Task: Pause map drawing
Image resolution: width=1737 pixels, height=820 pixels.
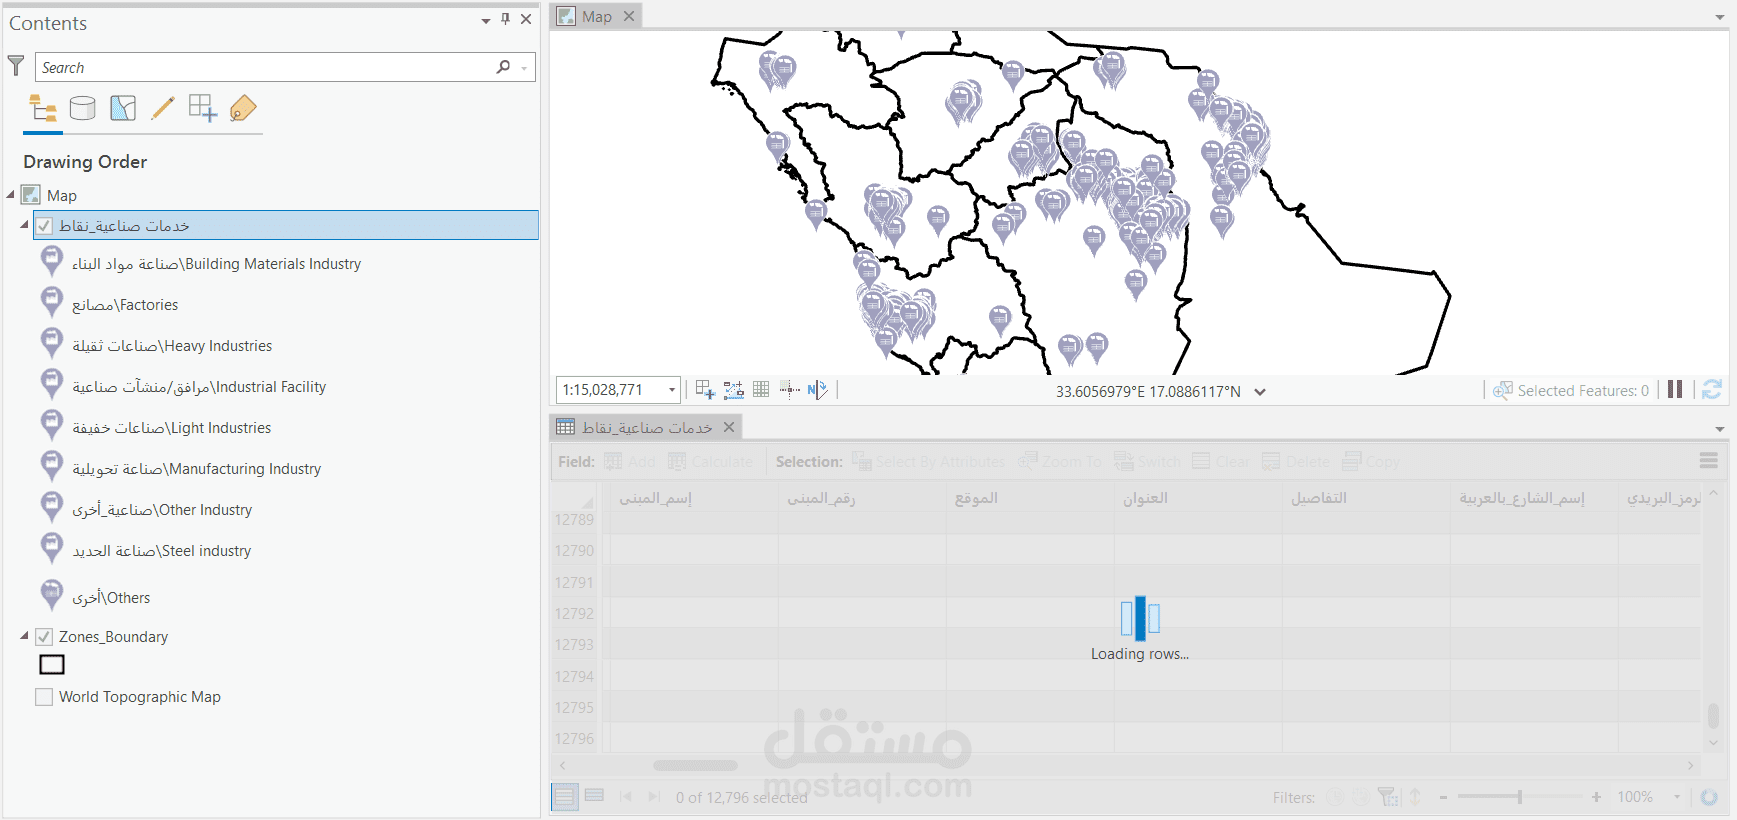Action: coord(1675,389)
